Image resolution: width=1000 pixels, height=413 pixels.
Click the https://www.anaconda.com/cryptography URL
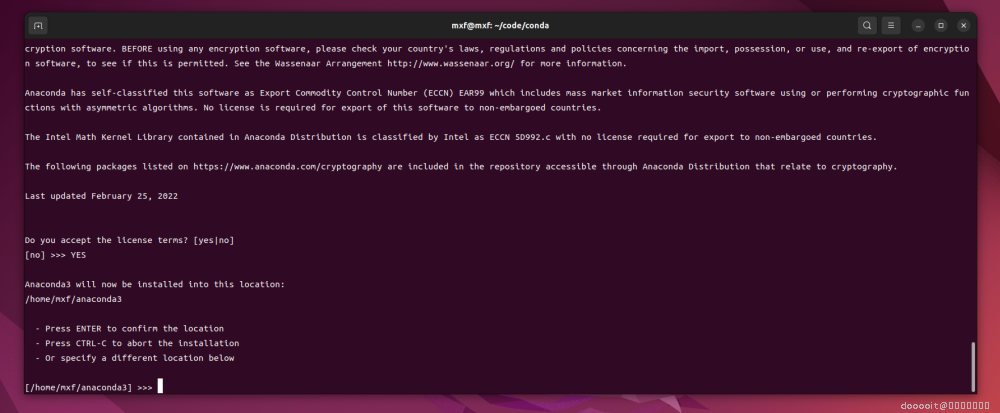(x=288, y=167)
